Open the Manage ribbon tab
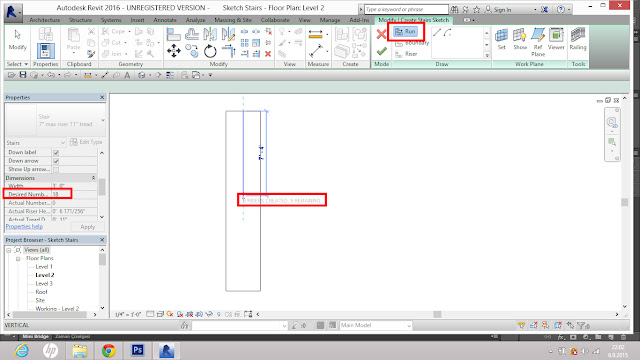 tap(330, 20)
